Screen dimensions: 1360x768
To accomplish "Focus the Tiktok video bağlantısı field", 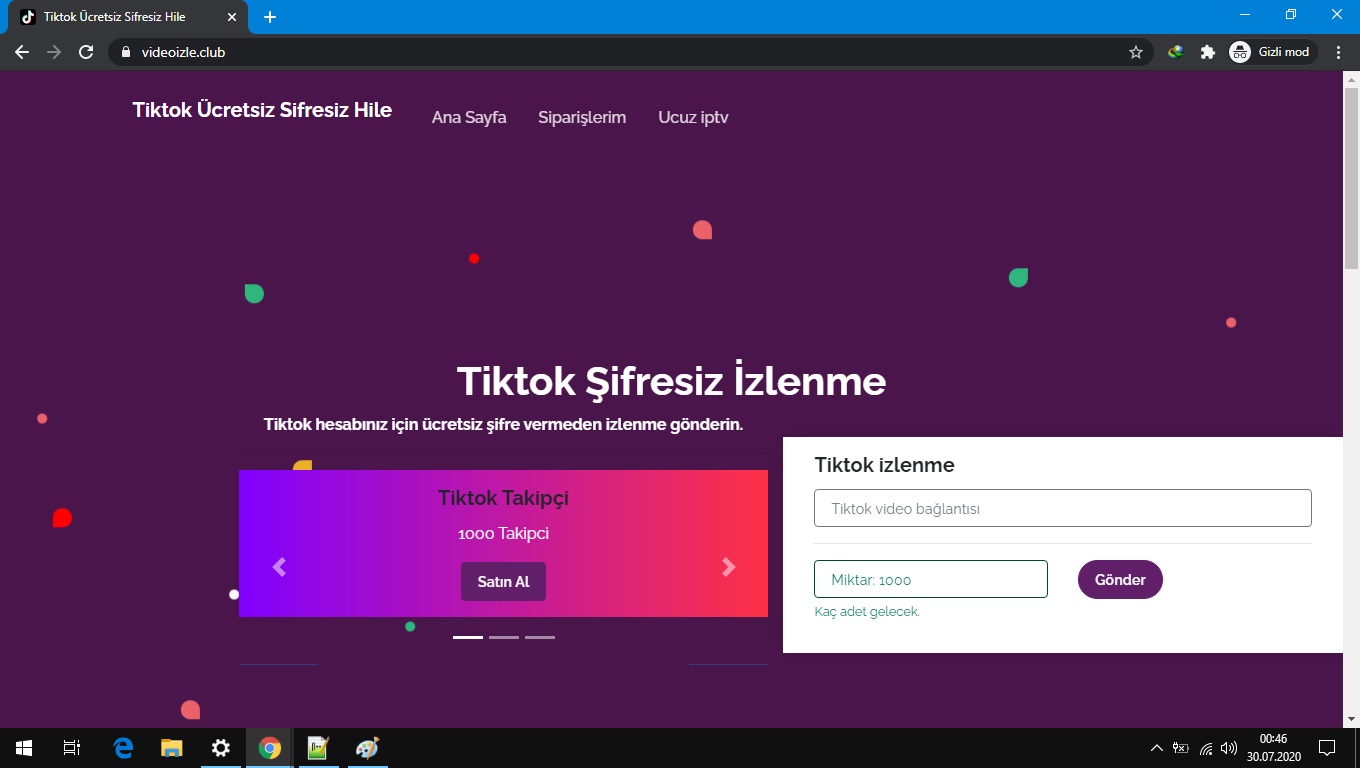I will 1063,508.
